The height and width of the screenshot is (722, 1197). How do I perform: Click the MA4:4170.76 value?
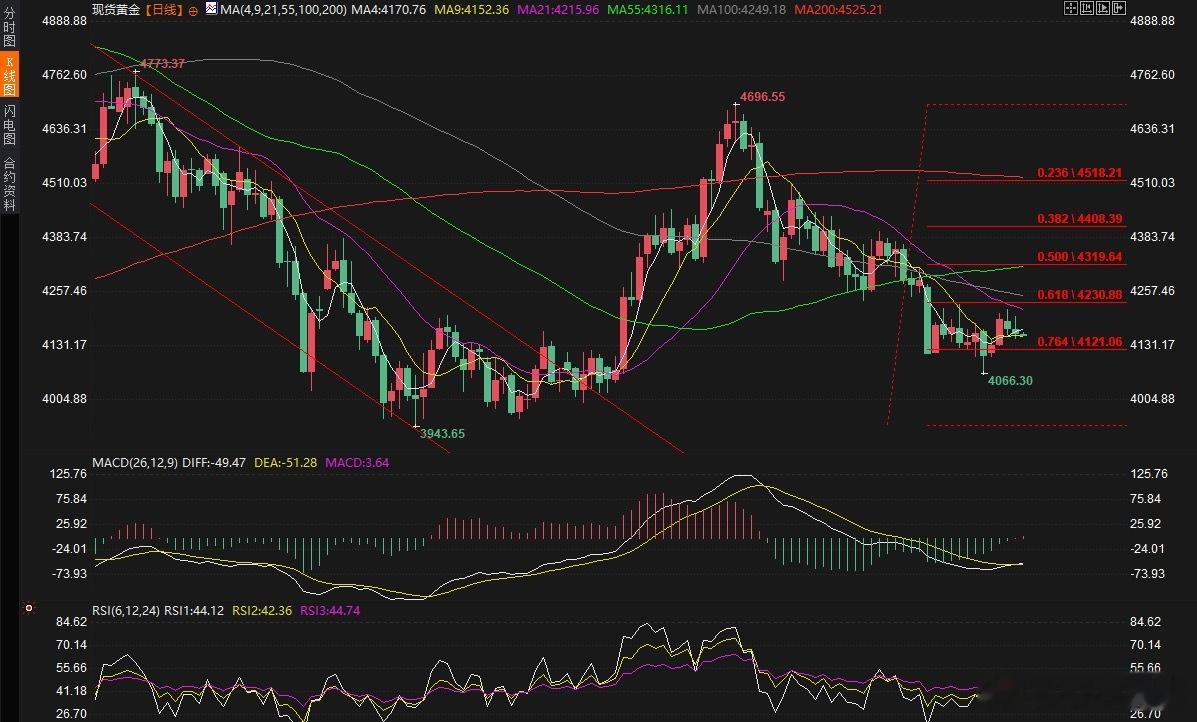tap(388, 10)
